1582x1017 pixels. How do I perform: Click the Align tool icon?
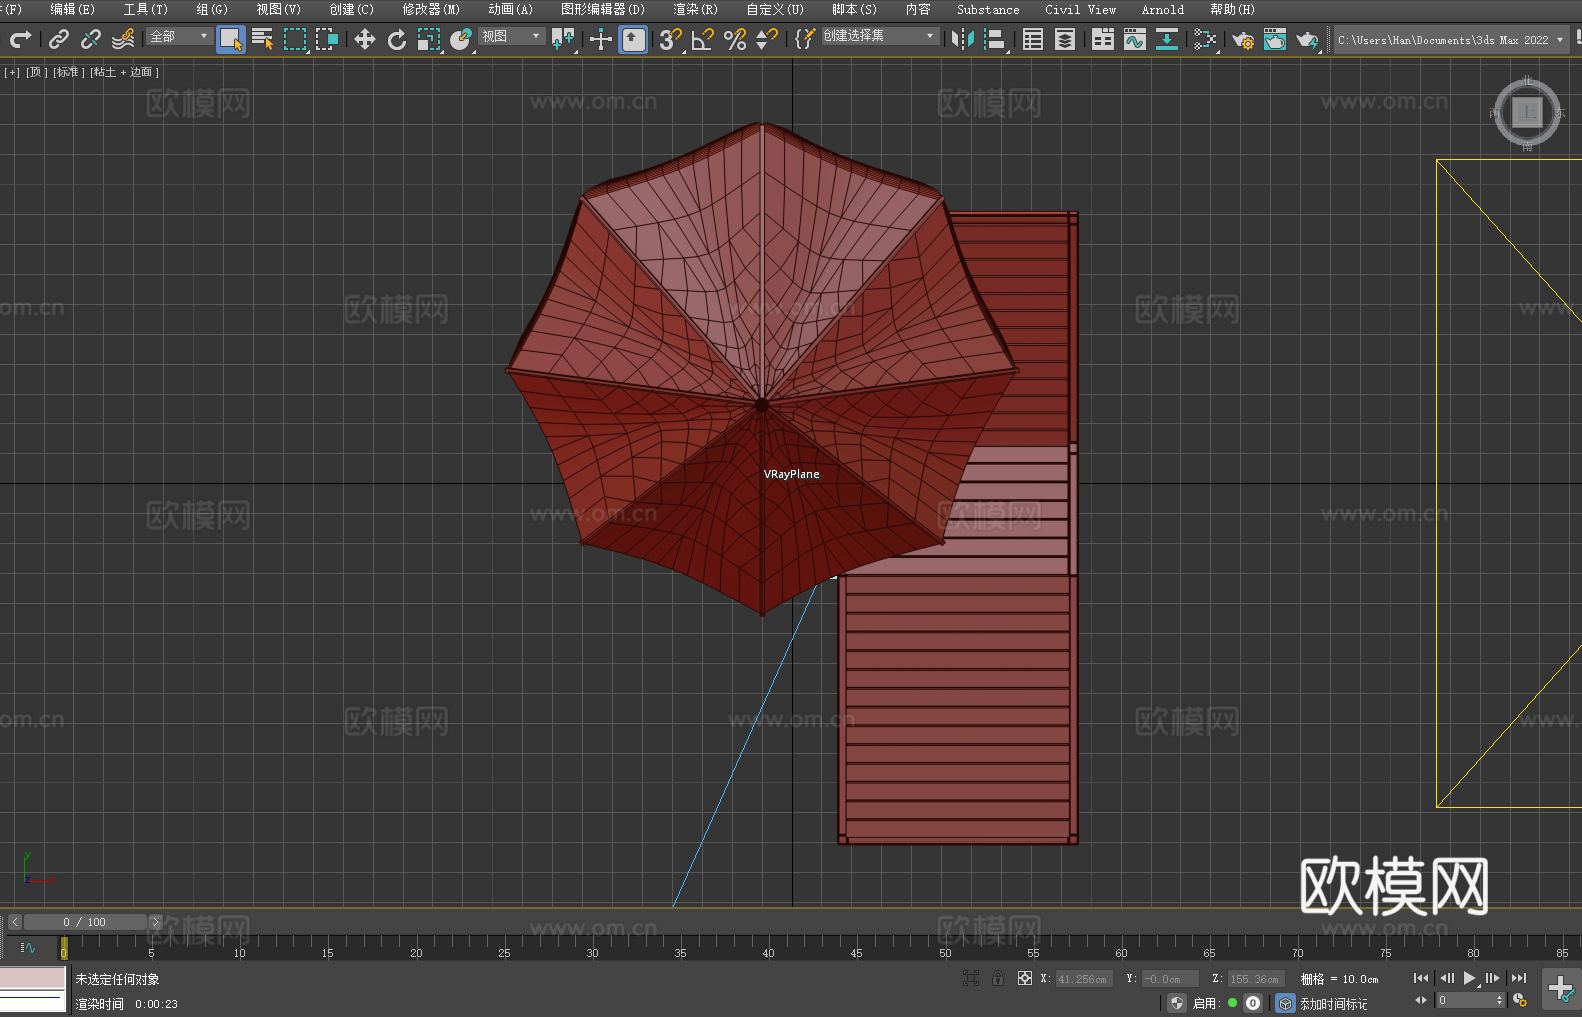pyautogui.click(x=995, y=39)
